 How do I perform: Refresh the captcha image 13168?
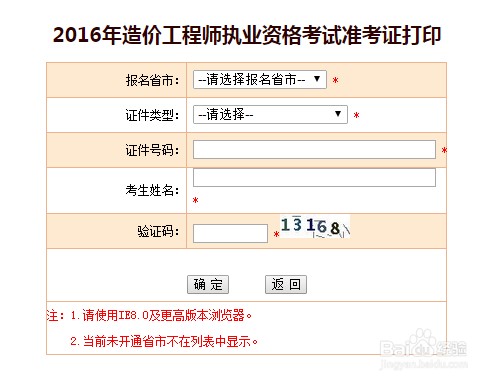tap(315, 227)
